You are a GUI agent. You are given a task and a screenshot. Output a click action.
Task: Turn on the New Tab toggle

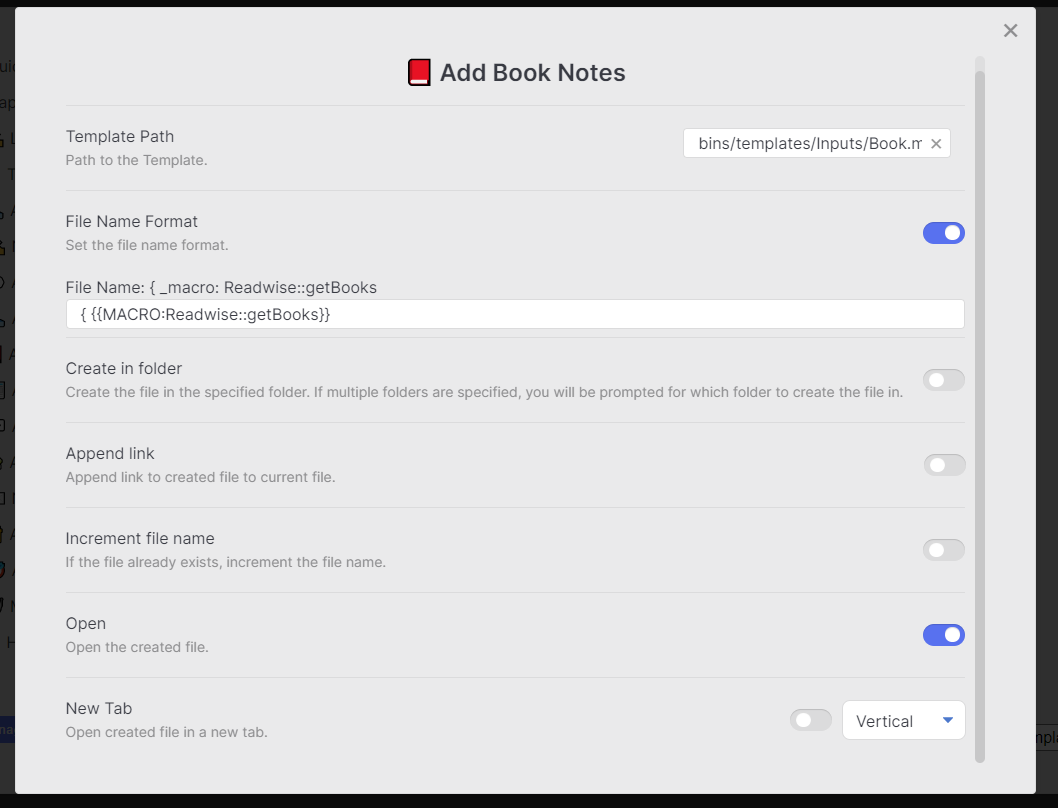click(x=810, y=720)
